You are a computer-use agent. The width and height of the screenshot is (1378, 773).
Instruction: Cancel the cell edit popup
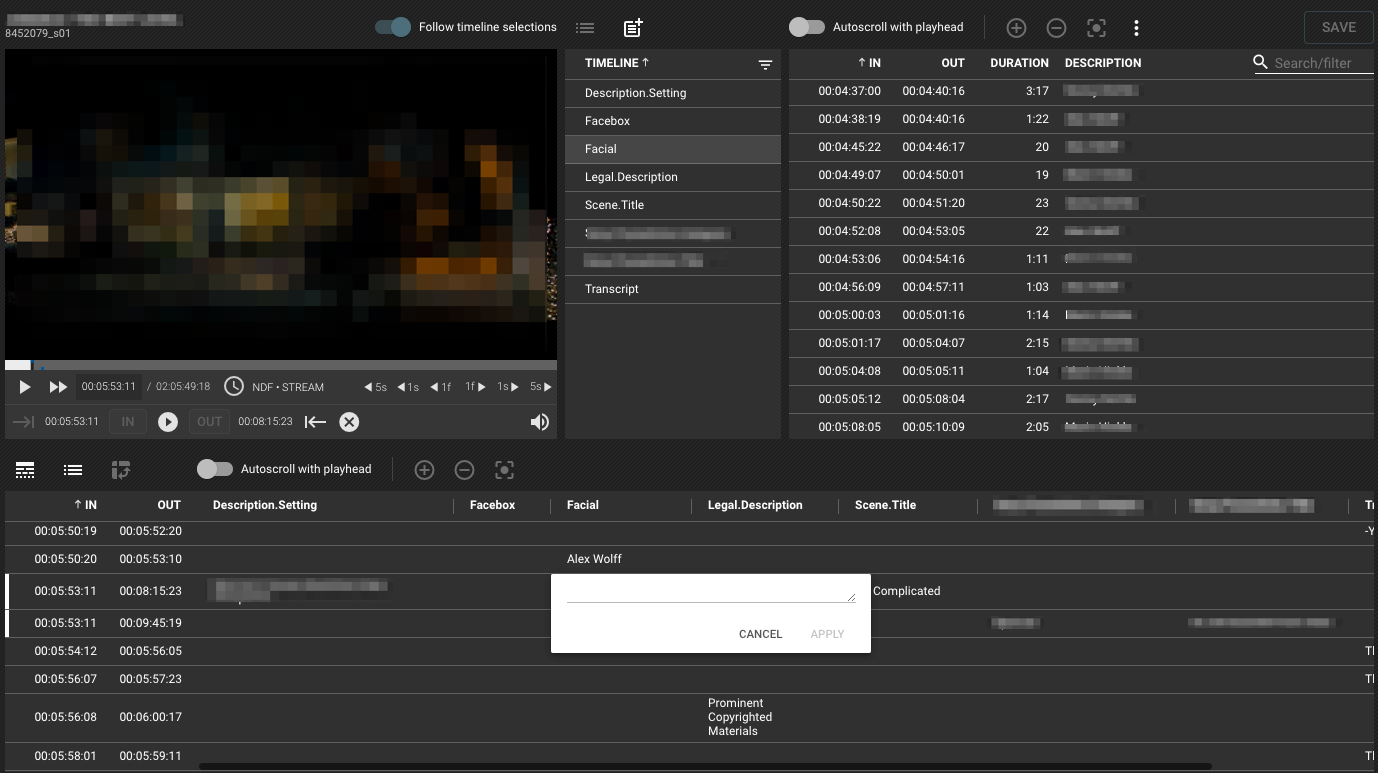760,634
